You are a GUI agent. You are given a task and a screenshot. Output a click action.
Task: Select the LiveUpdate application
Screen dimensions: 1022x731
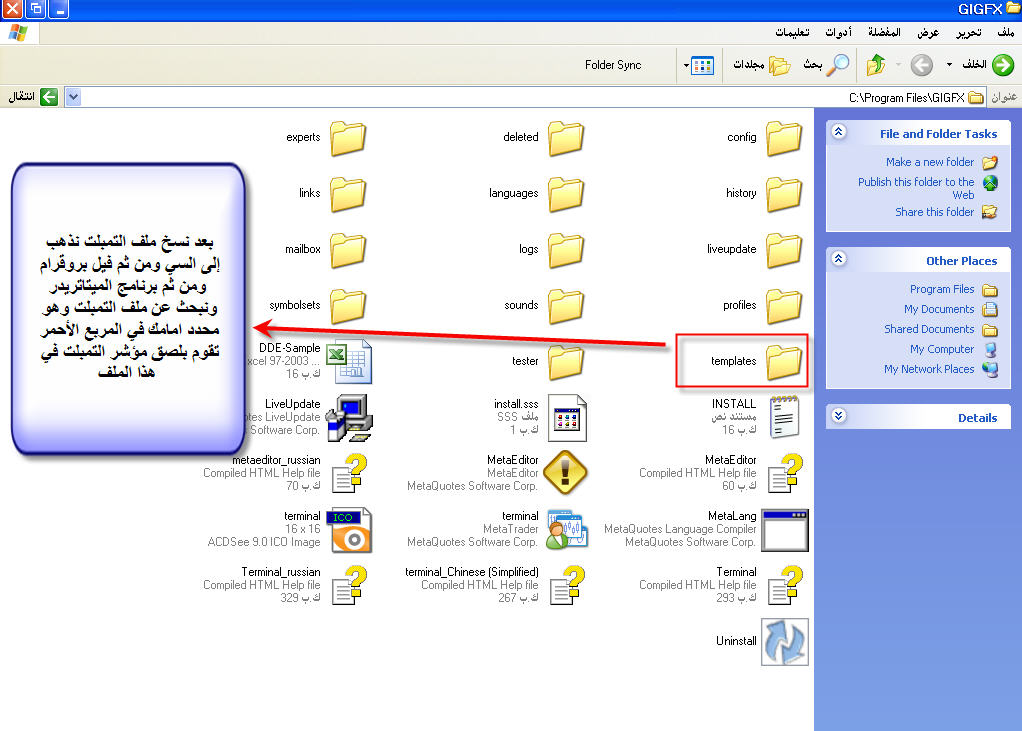click(349, 417)
